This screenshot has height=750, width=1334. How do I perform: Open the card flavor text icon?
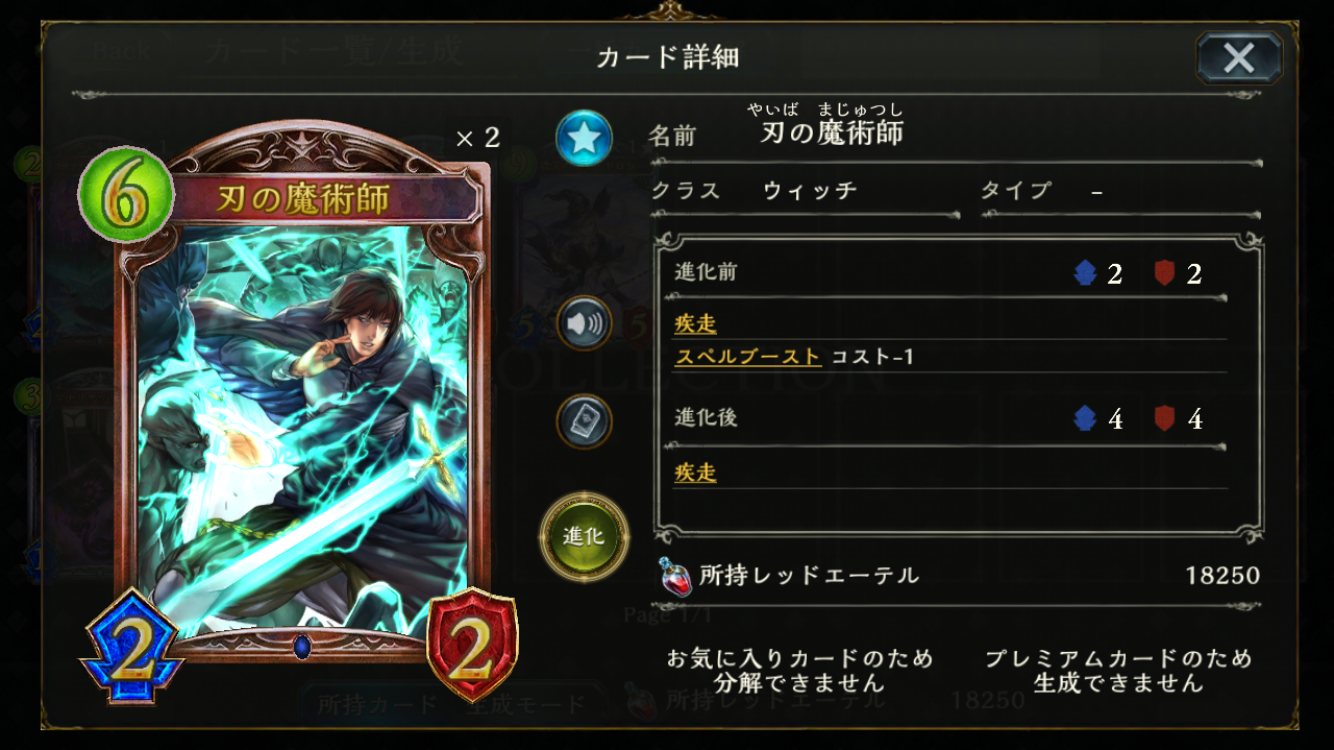pos(584,420)
